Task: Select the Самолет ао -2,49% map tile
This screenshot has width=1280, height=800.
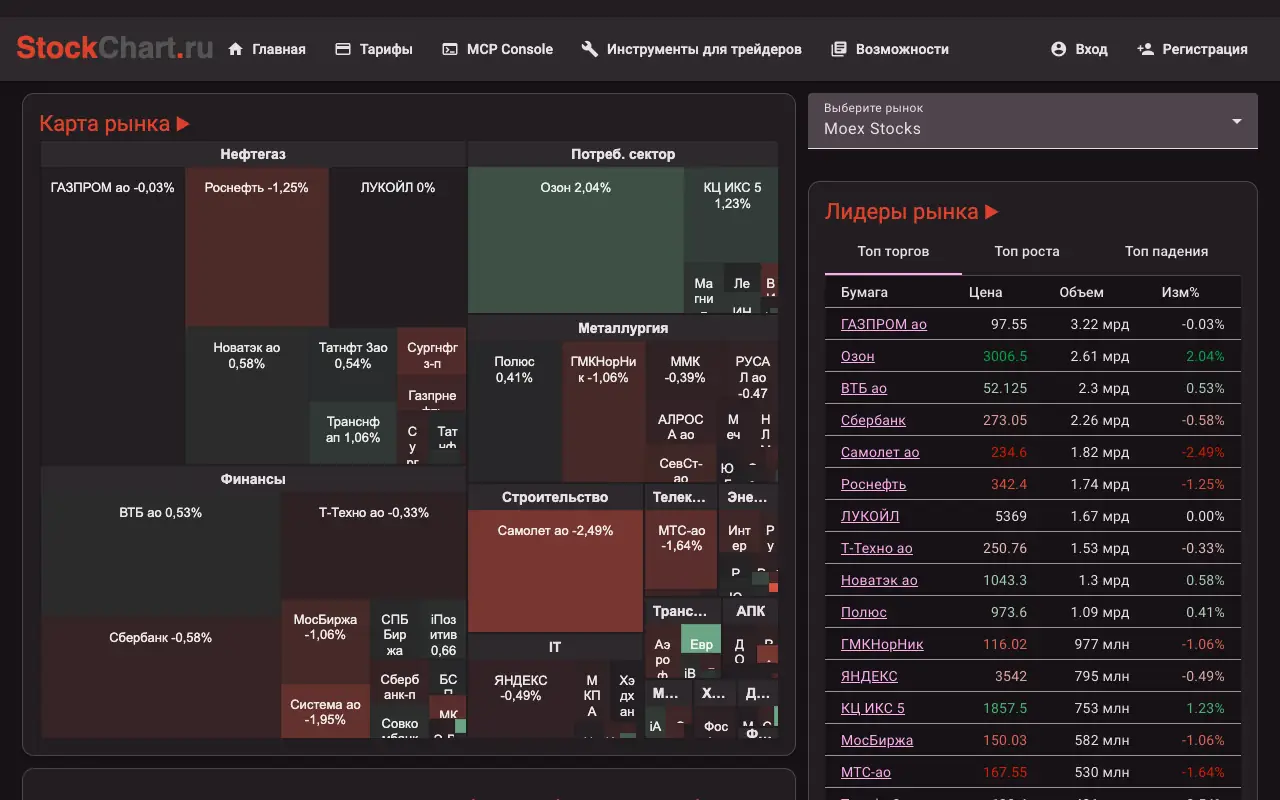Action: tap(555, 571)
